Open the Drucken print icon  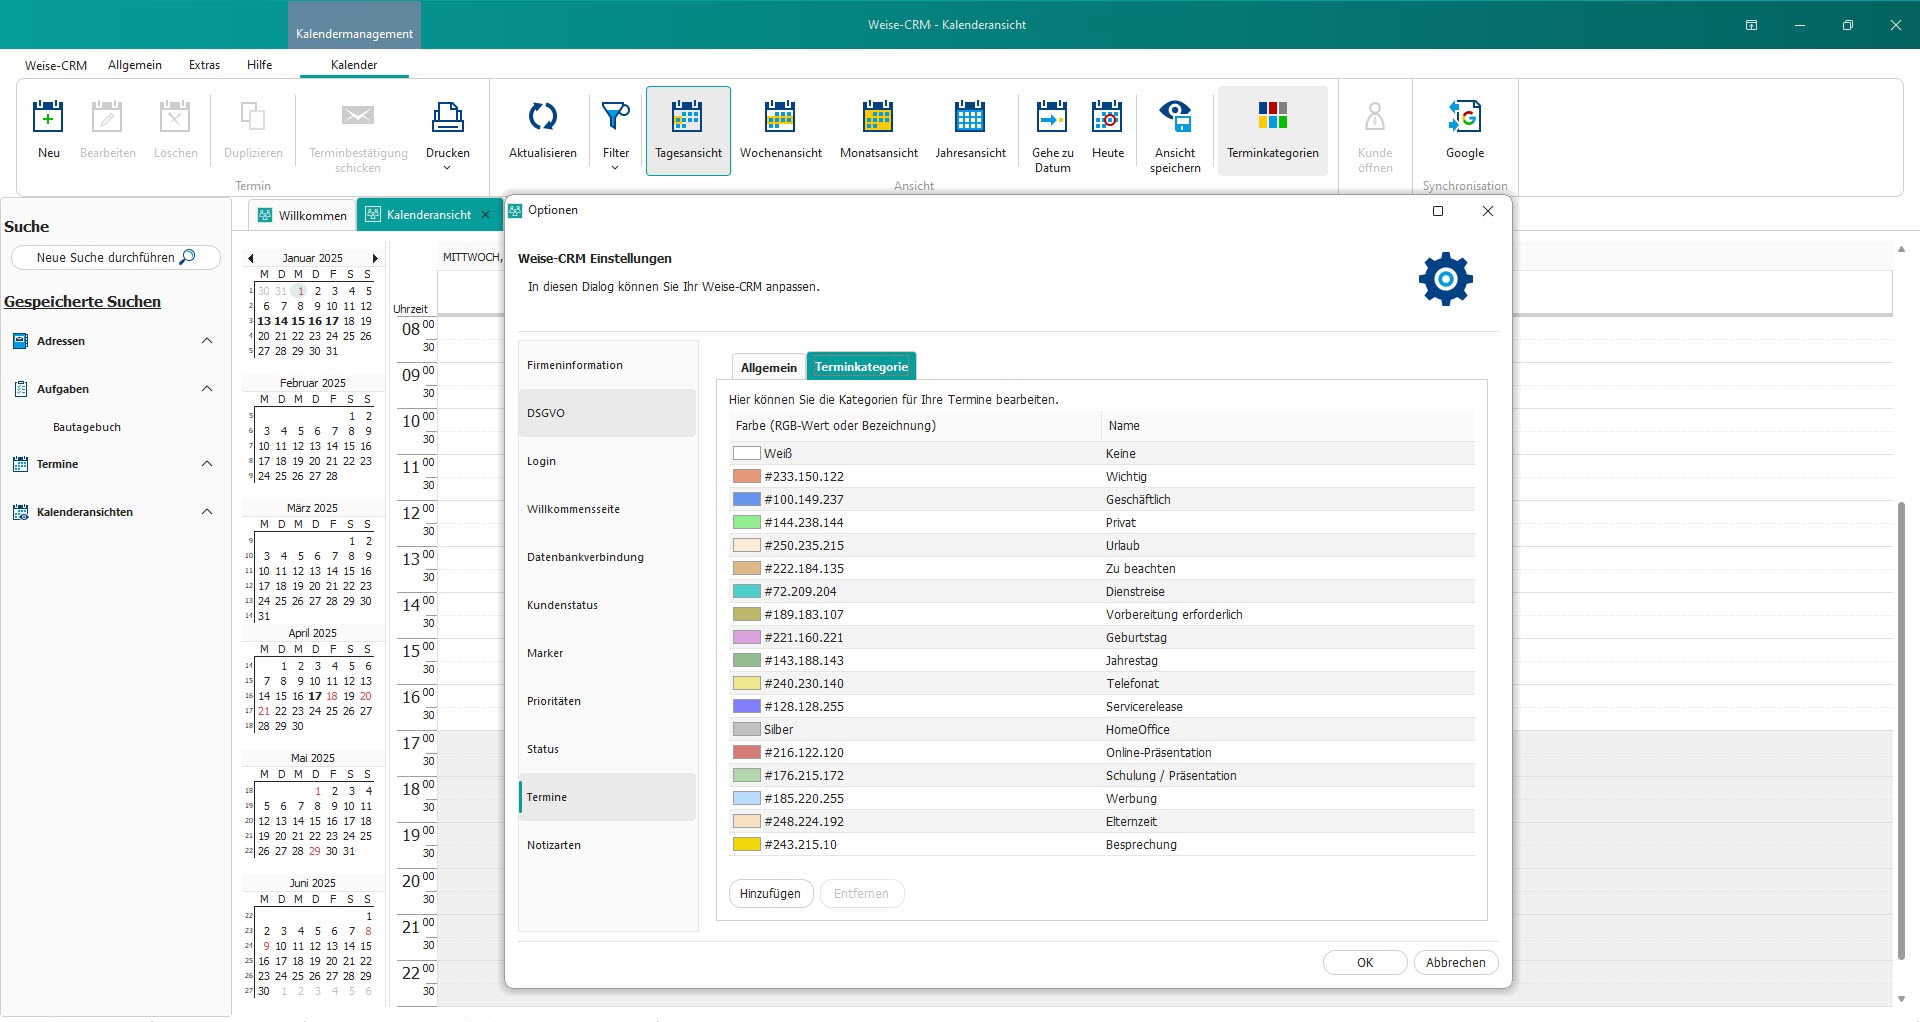pos(447,117)
